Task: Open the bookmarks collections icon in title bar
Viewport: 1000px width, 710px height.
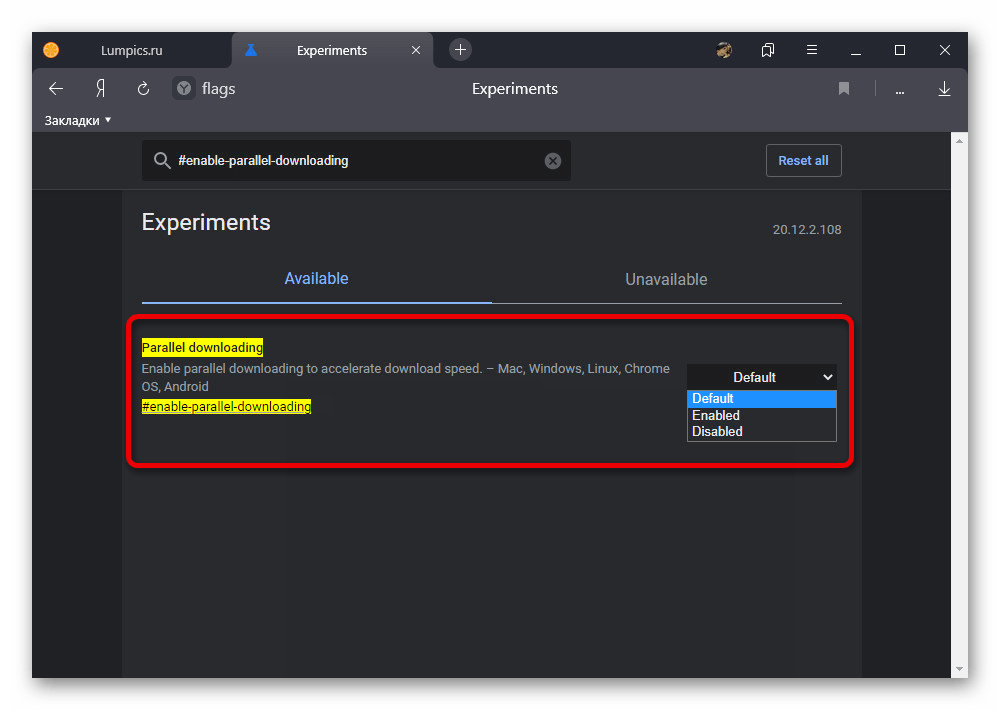Action: tap(768, 50)
